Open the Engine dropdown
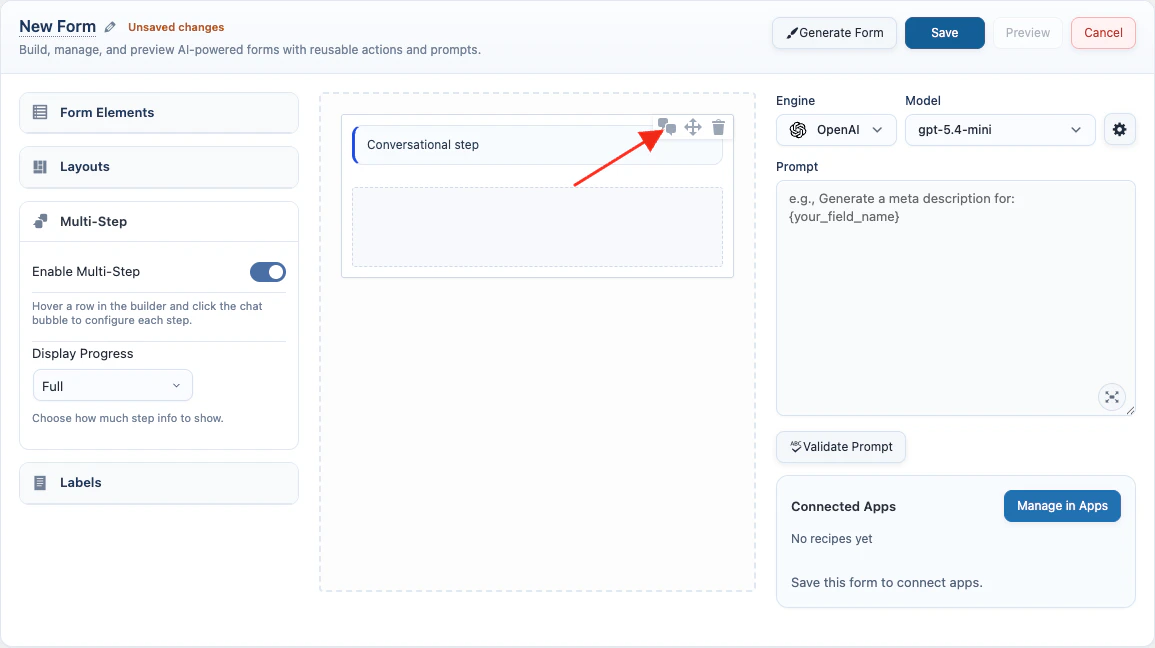 pos(836,129)
